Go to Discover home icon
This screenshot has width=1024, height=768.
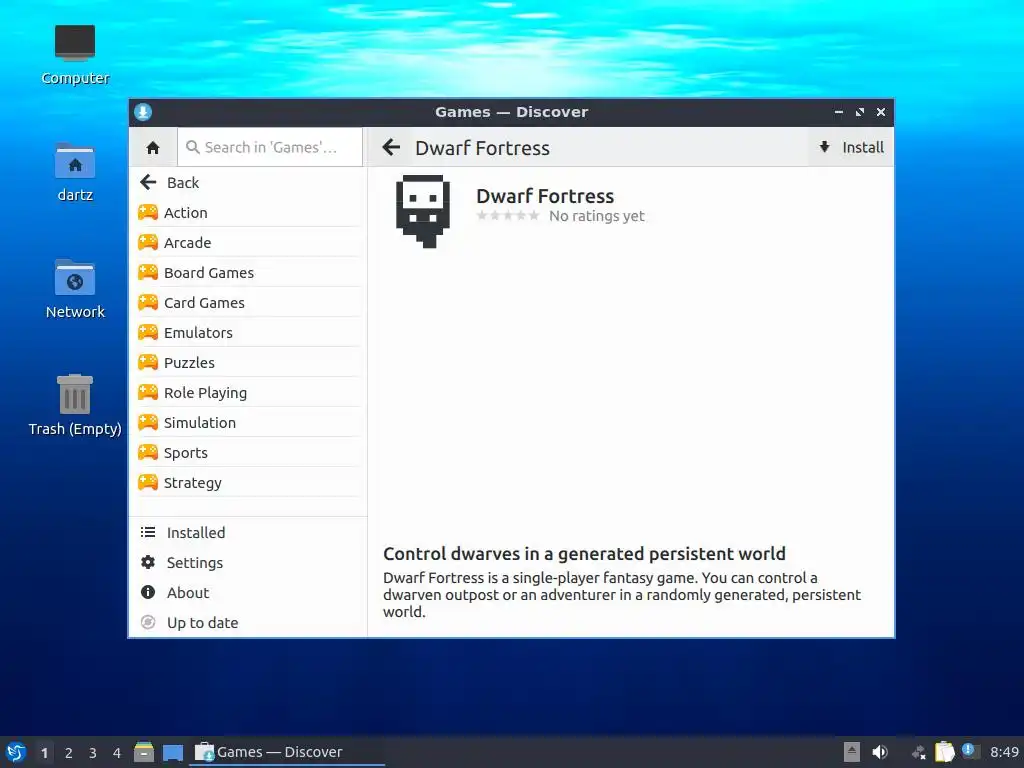(x=153, y=148)
